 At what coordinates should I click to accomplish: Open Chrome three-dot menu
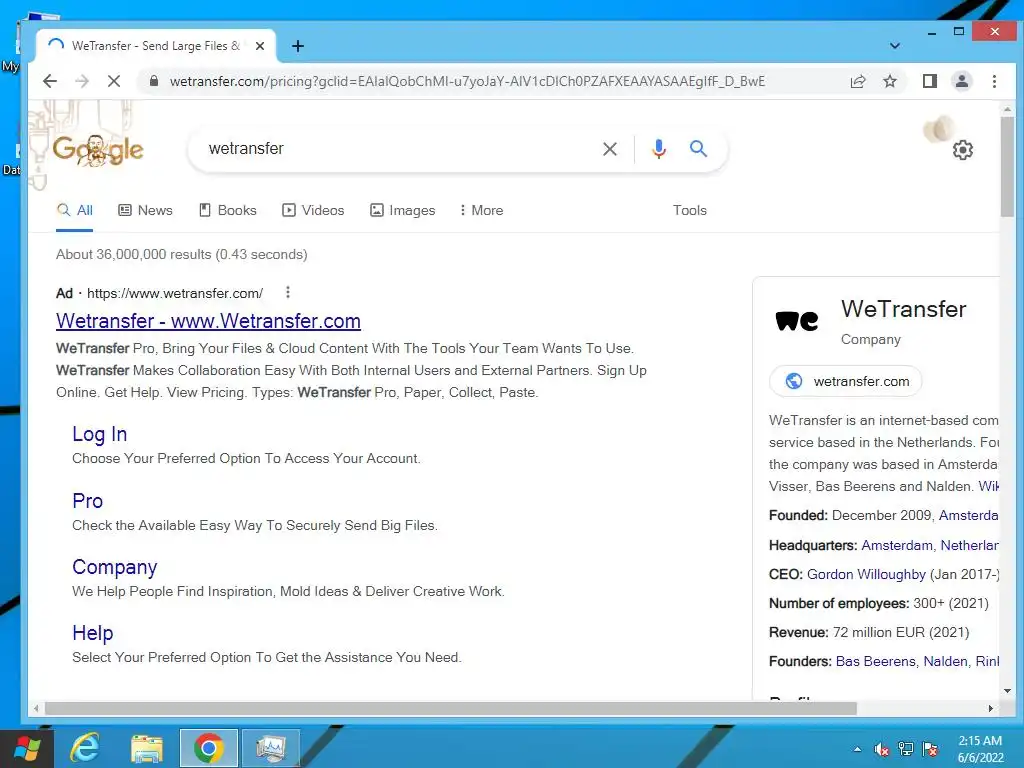pos(994,81)
